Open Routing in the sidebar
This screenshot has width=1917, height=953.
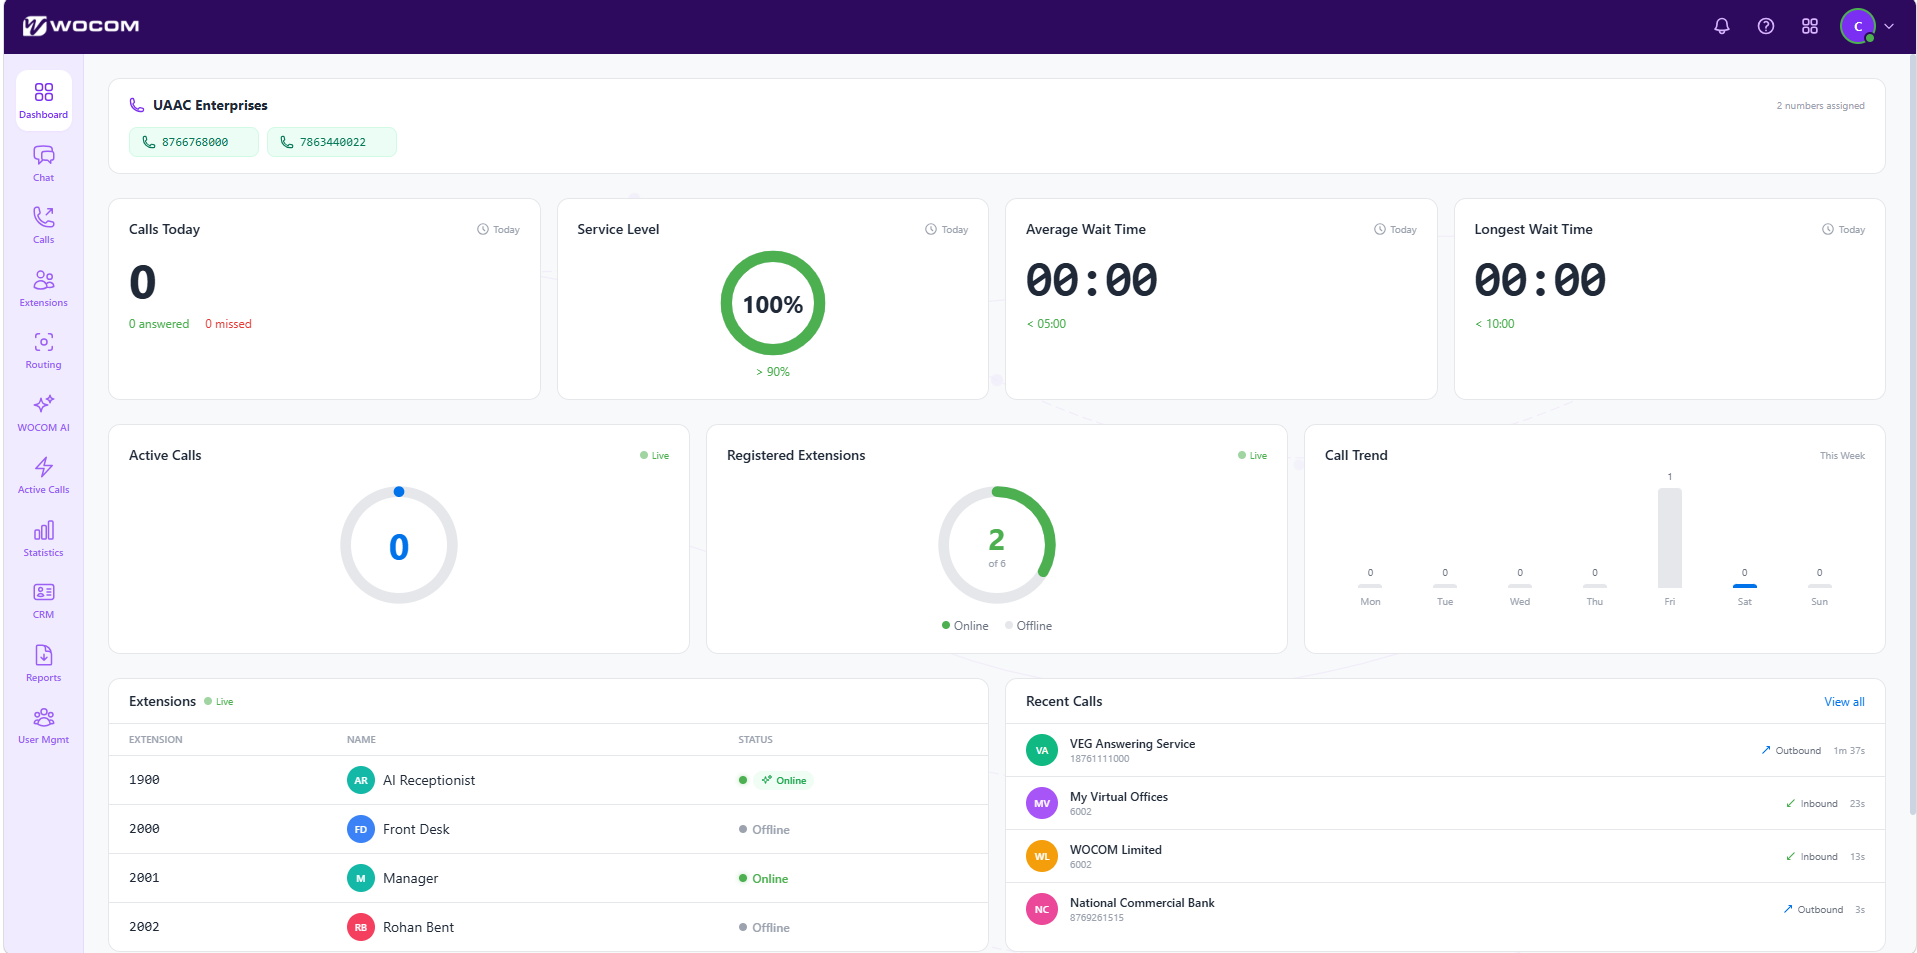pyautogui.click(x=43, y=350)
